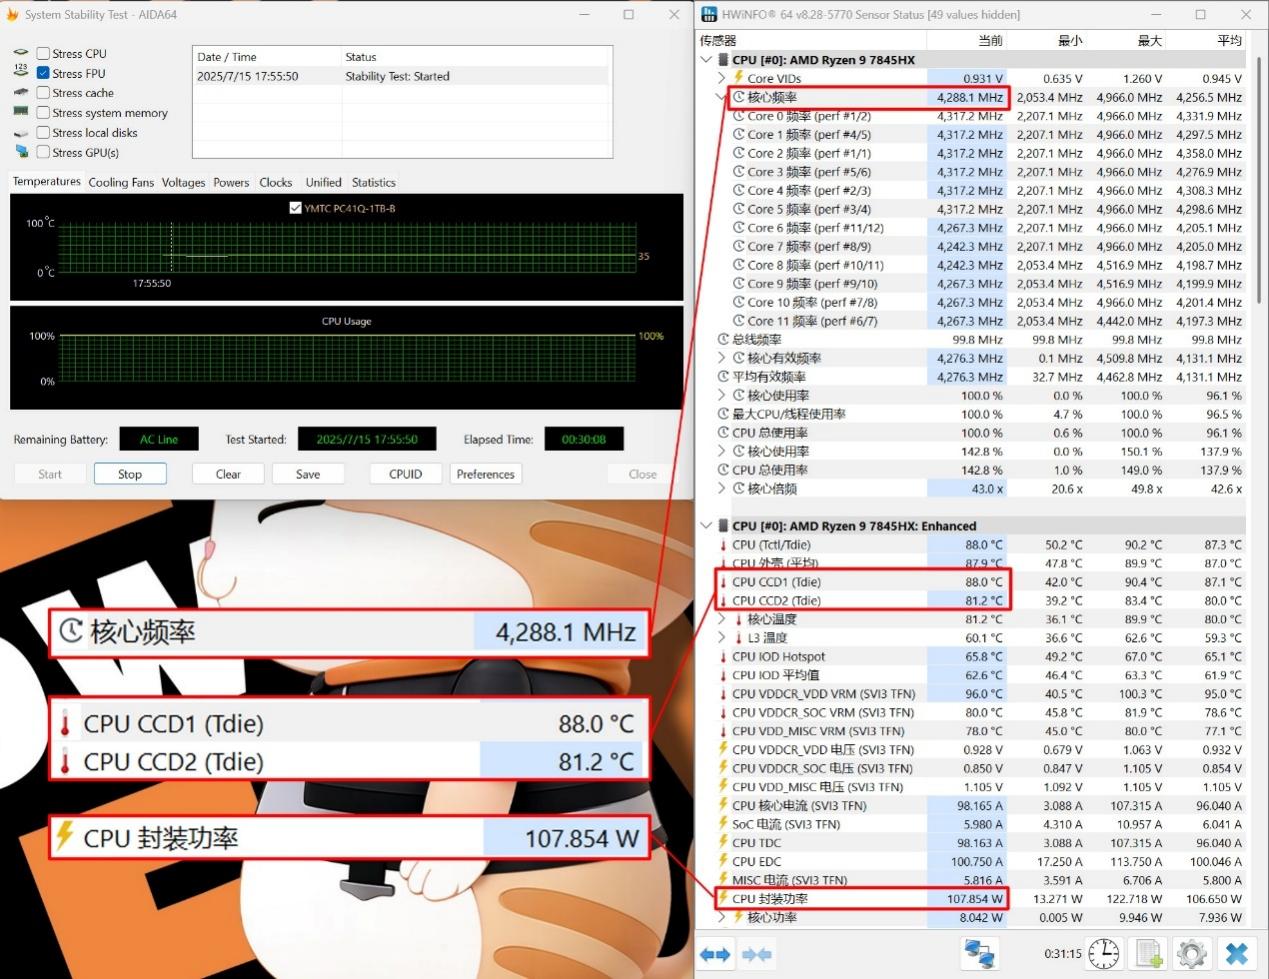Open the Powers tab
Viewport: 1269px width, 979px height.
(x=231, y=182)
